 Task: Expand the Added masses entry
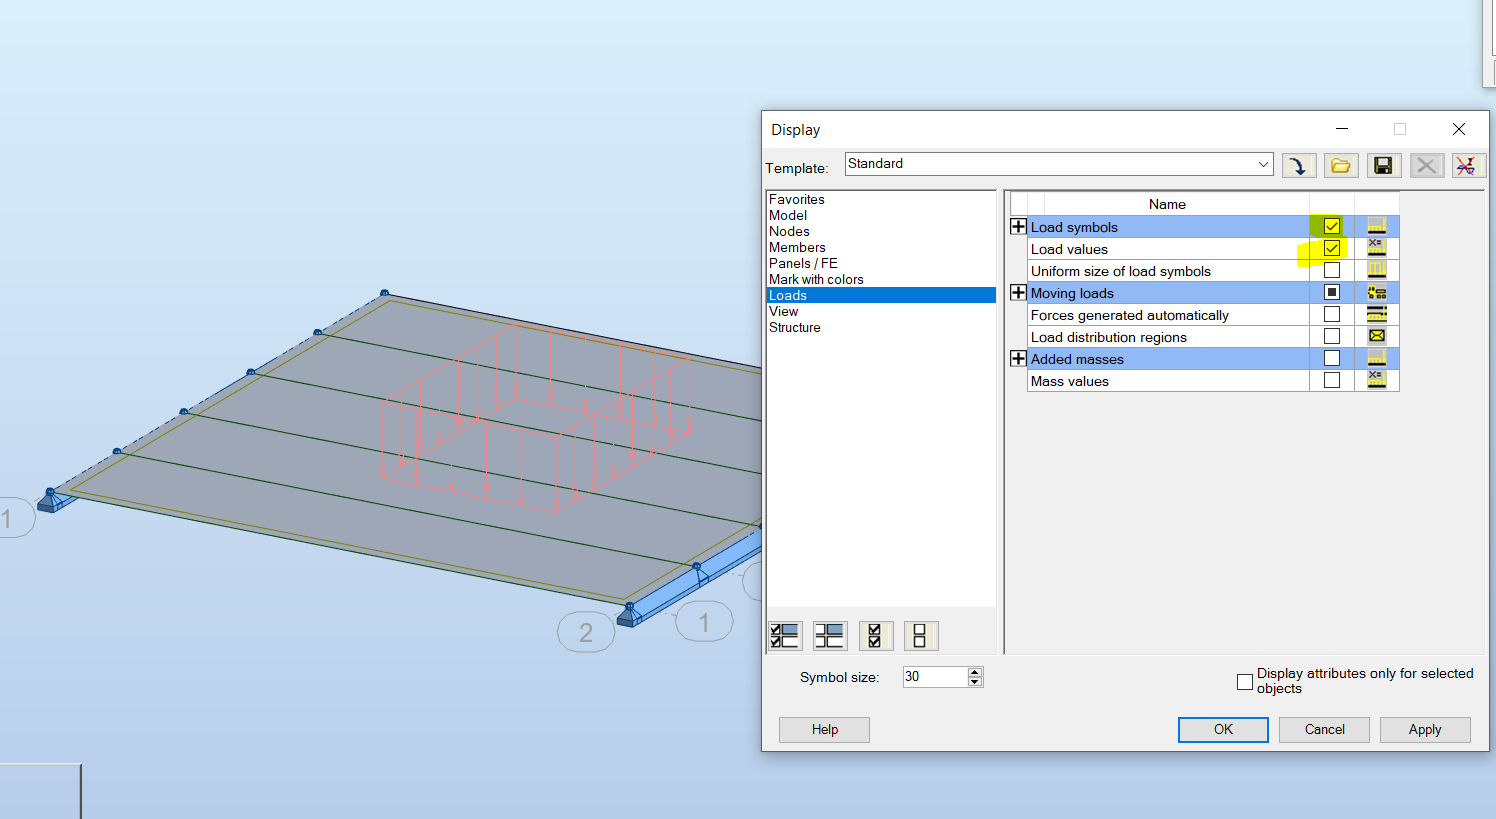click(1018, 358)
